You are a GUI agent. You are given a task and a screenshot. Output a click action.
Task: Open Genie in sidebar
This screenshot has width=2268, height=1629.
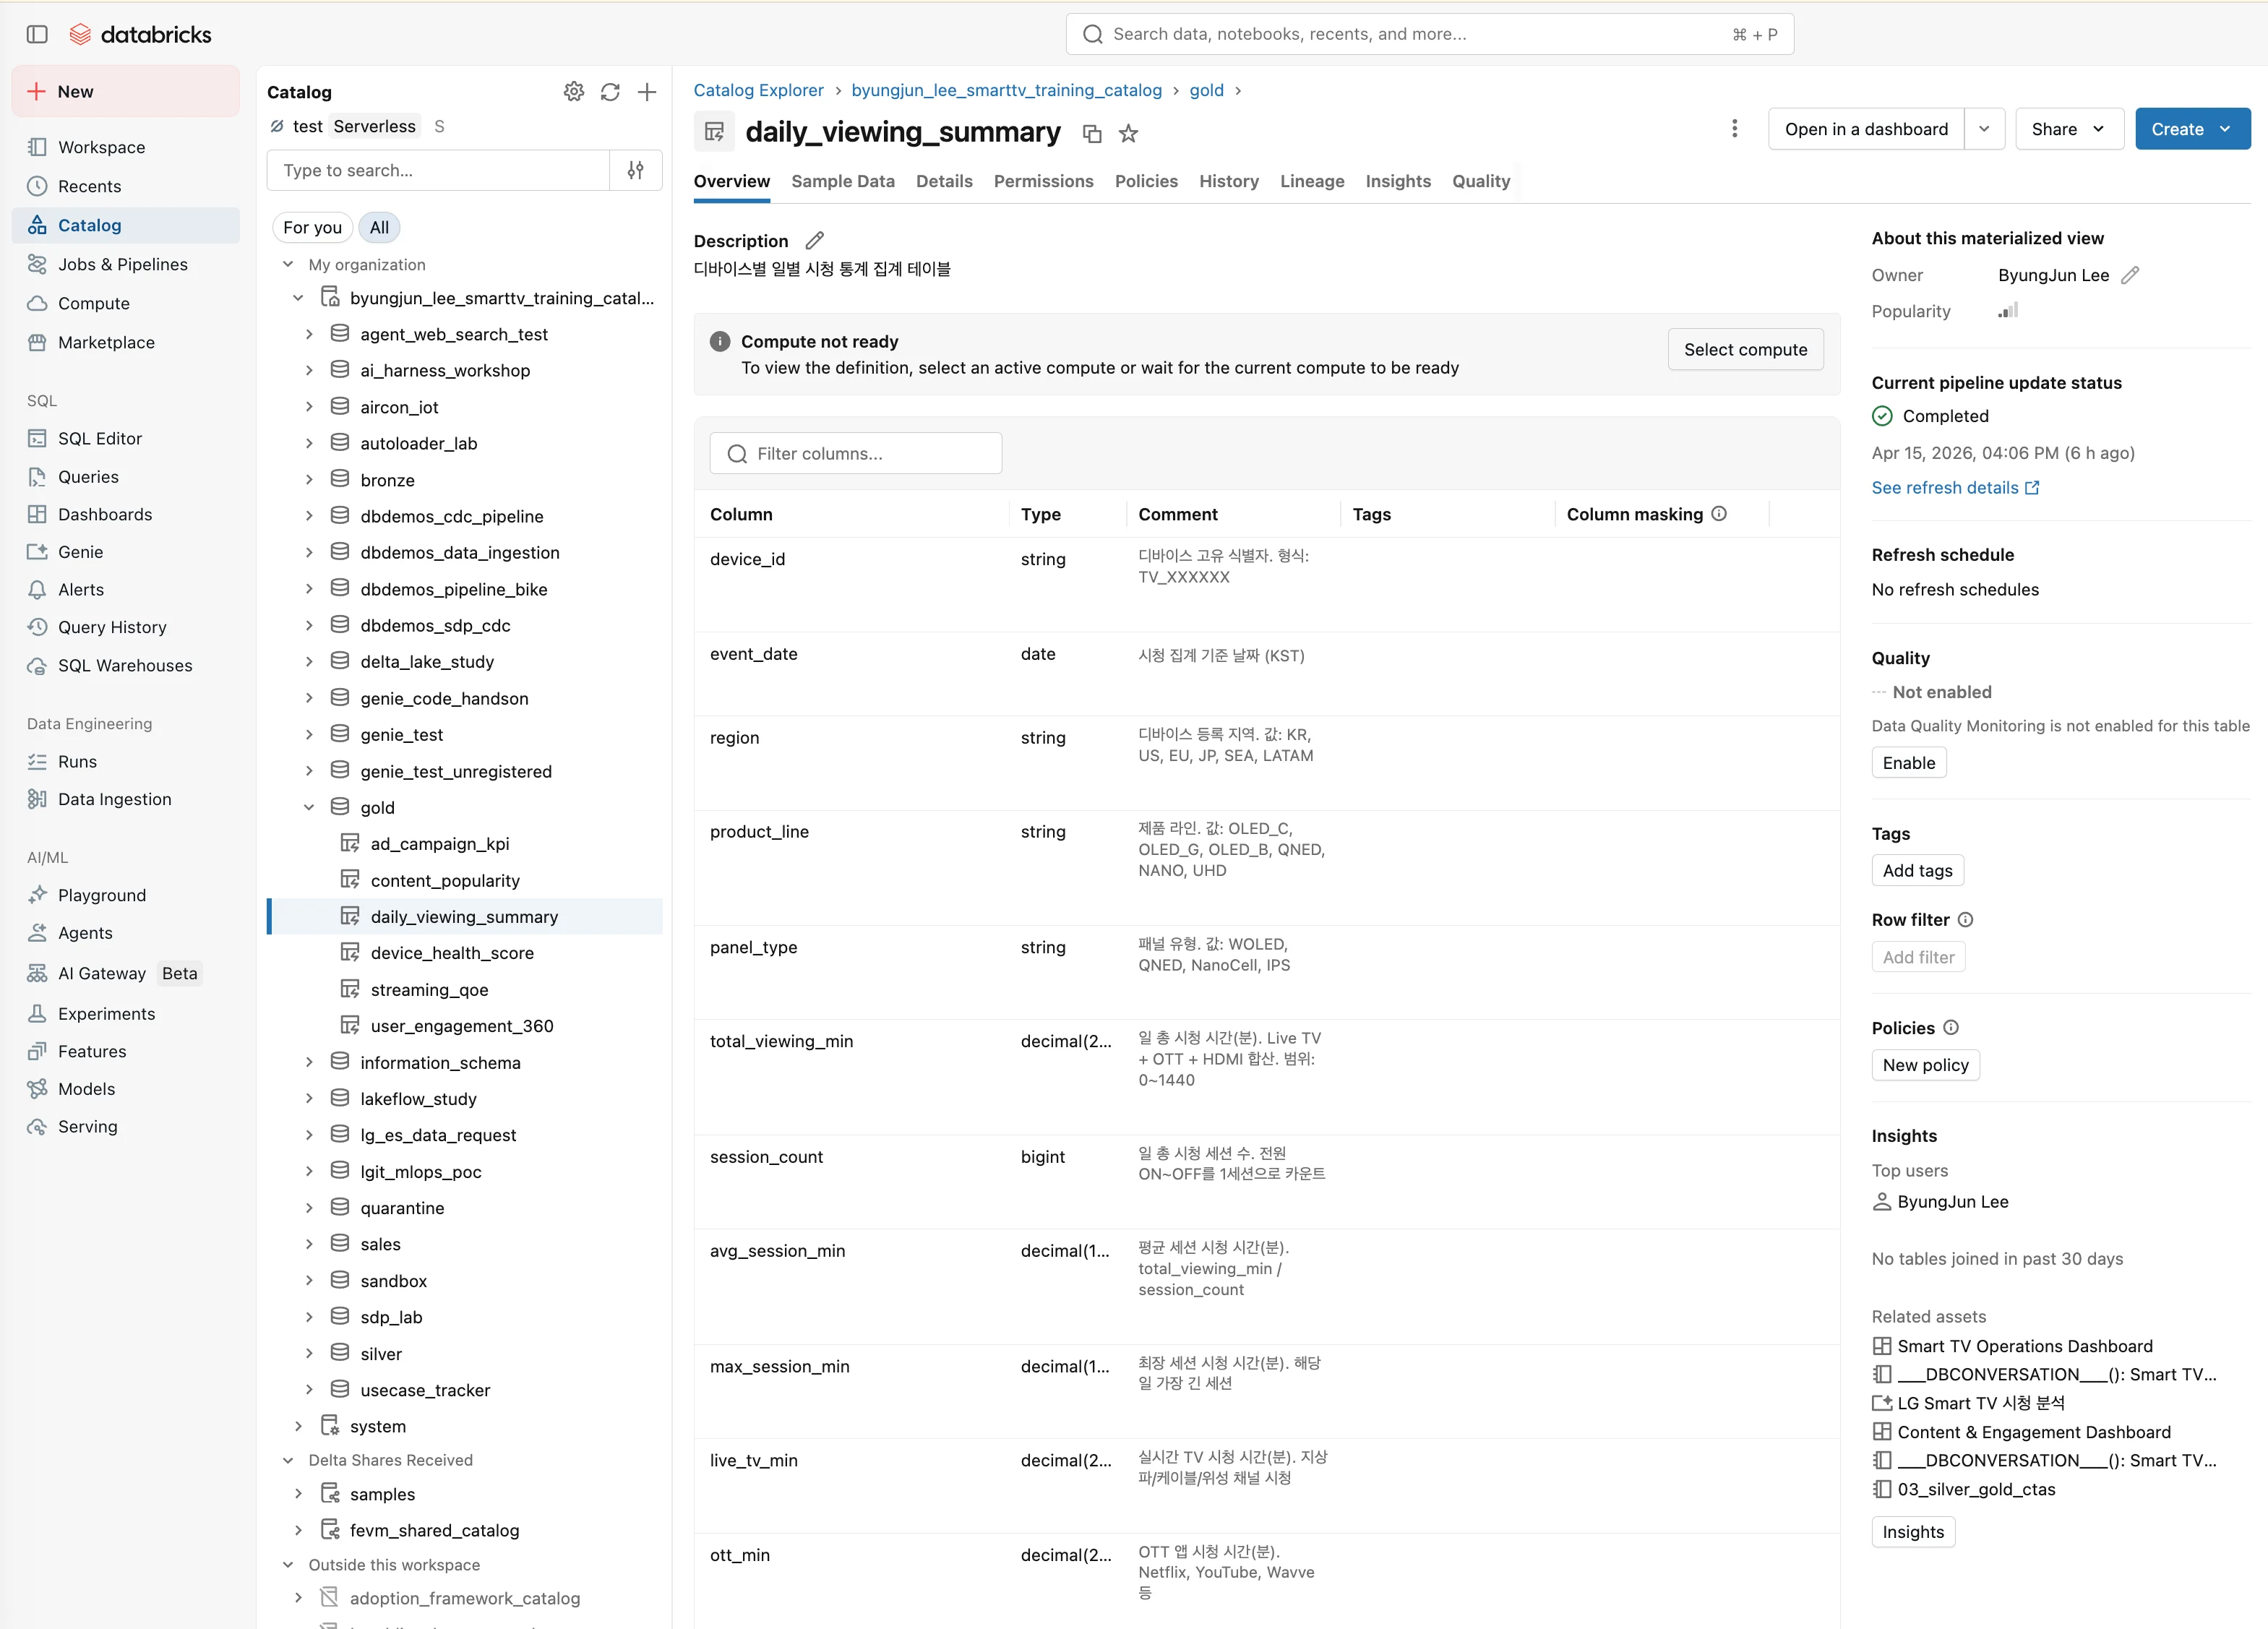click(x=126, y=552)
